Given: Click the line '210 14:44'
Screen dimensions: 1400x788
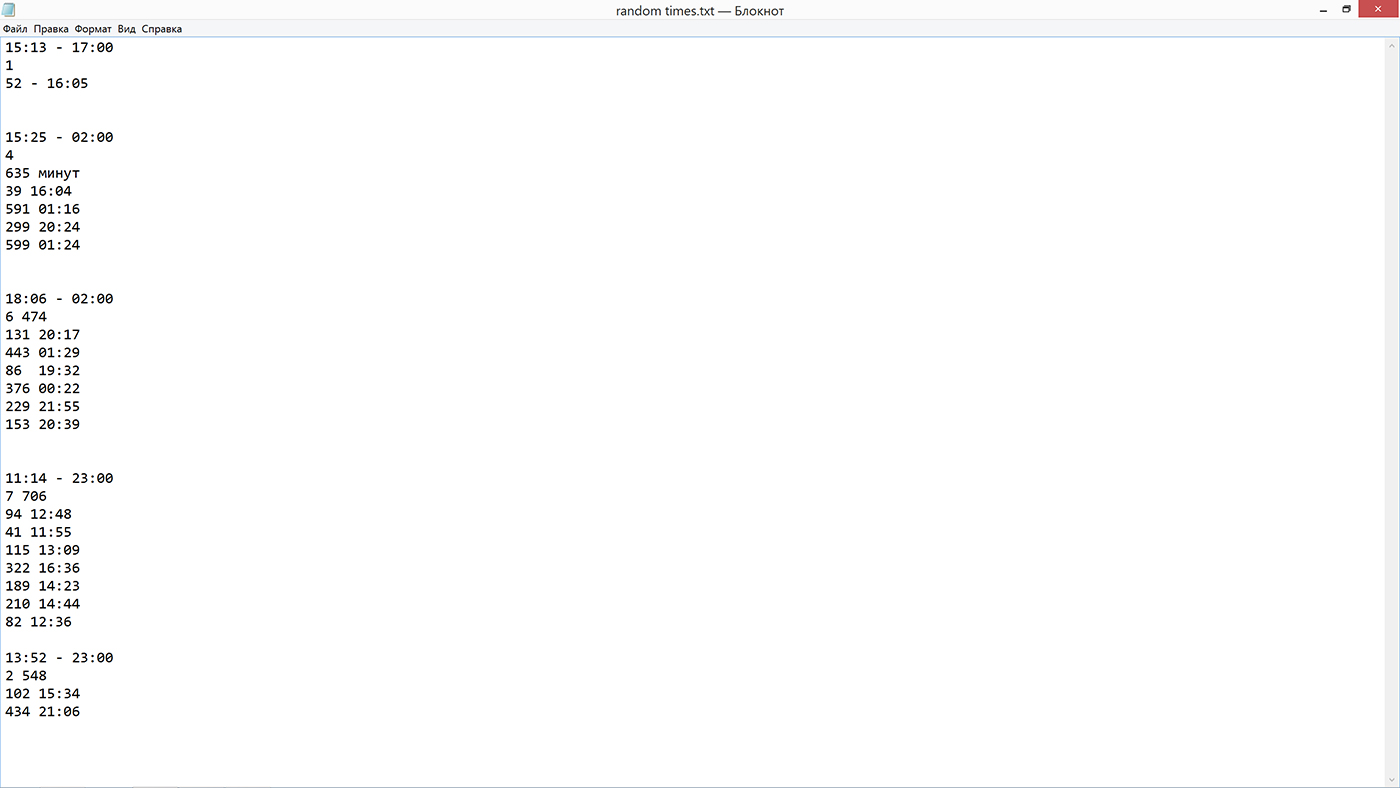Looking at the screenshot, I should (42, 605).
